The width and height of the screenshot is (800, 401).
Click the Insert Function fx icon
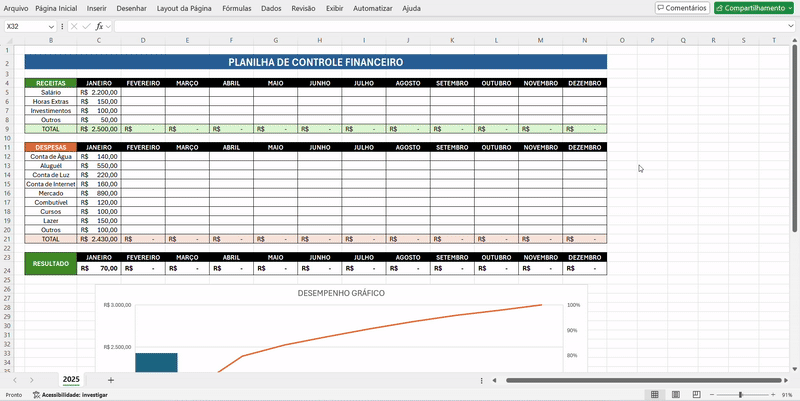(99, 26)
